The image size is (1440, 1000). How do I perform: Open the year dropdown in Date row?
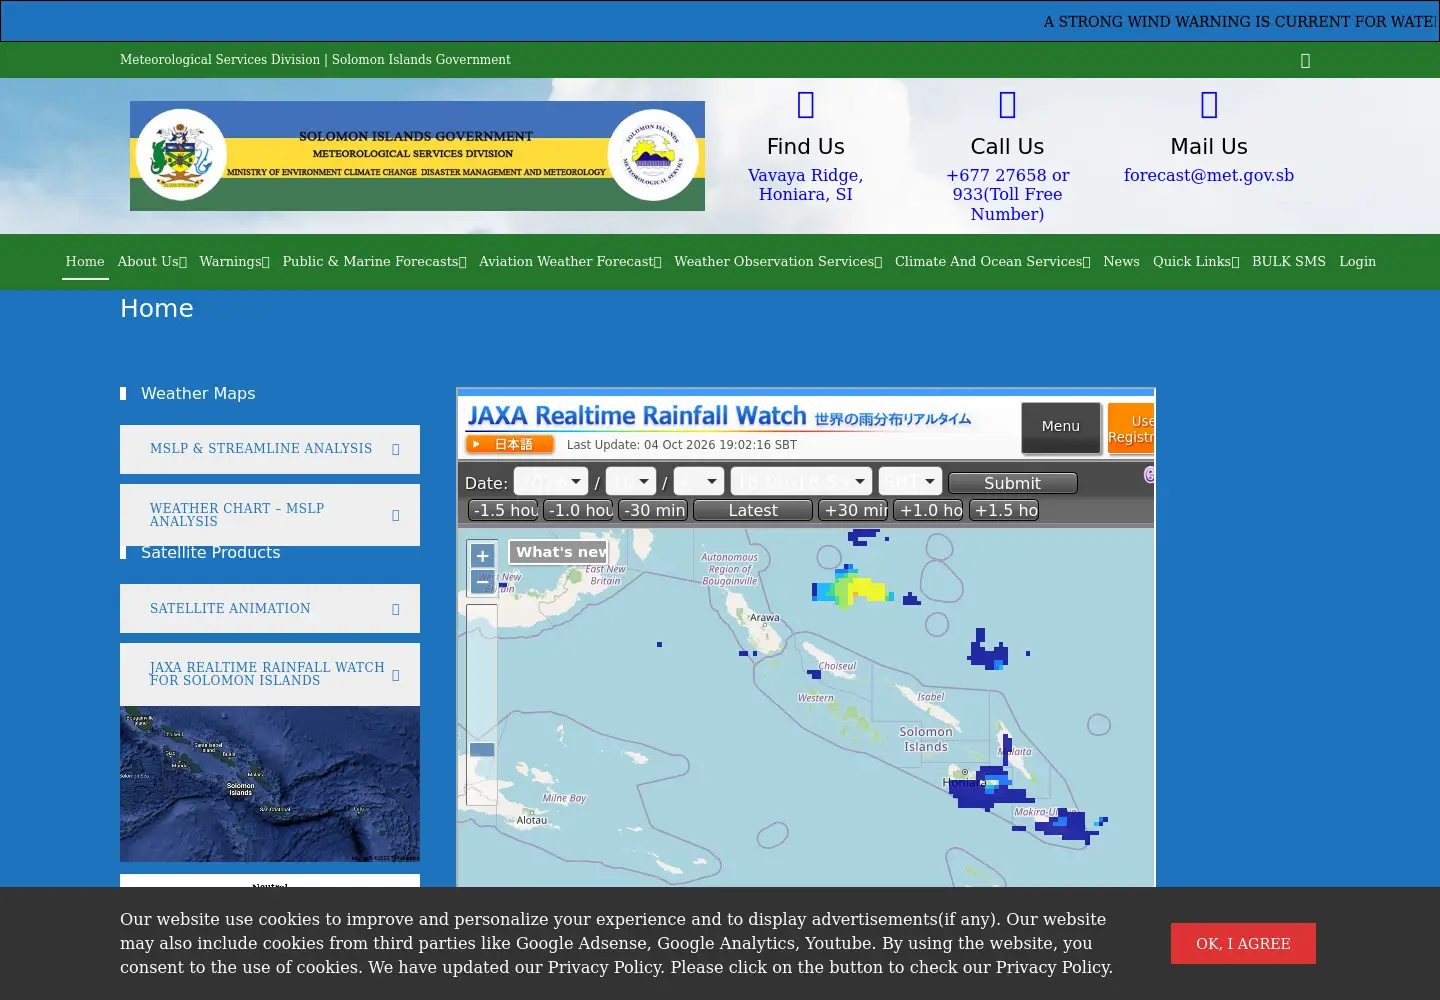click(551, 482)
